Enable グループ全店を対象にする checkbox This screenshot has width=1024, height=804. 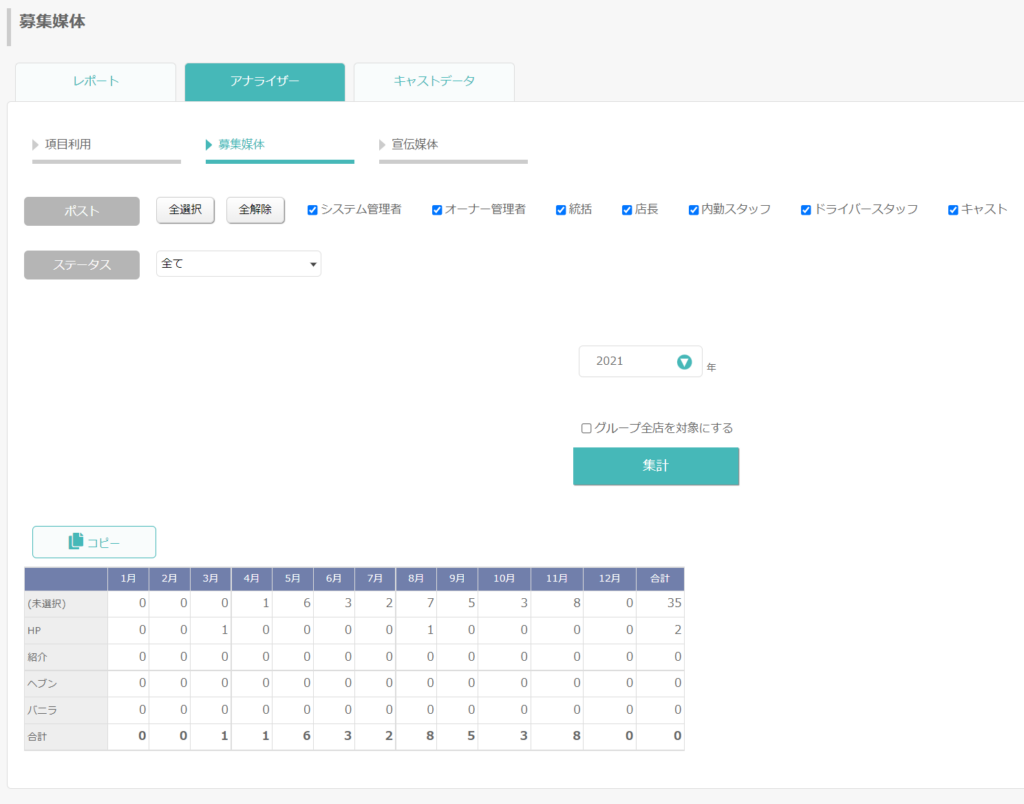(x=586, y=428)
